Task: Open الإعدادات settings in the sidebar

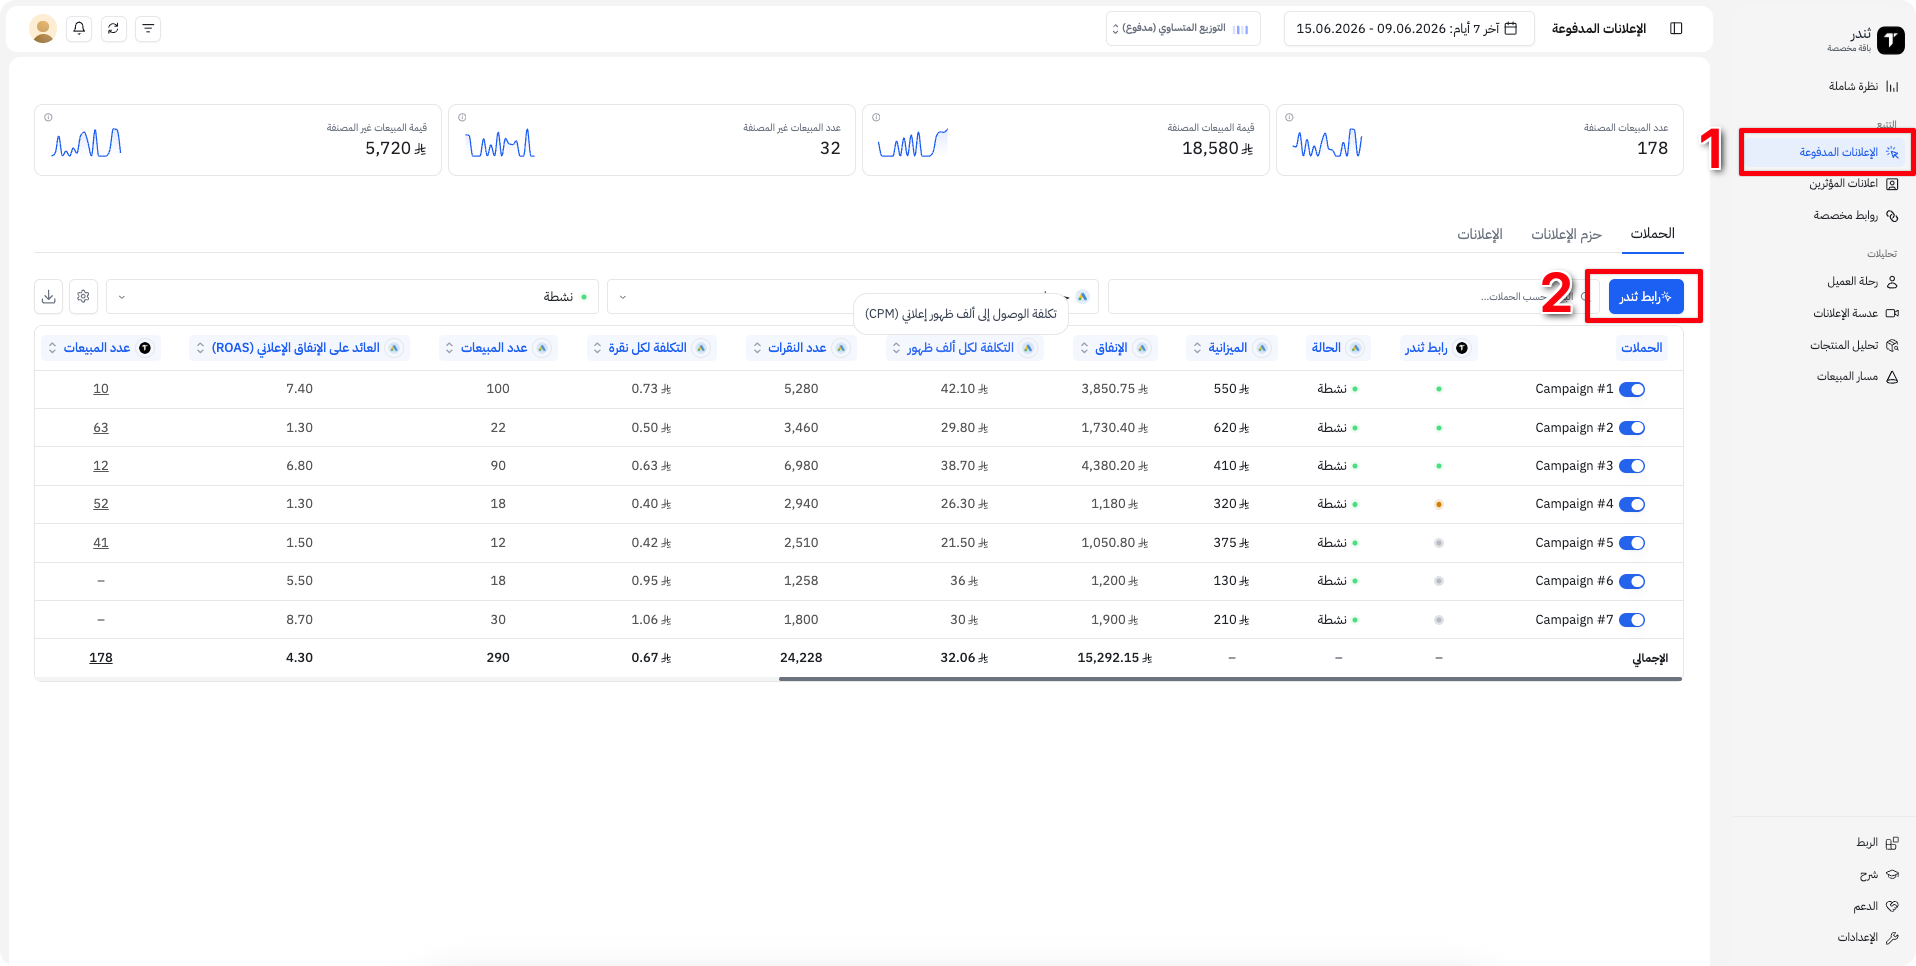Action: pyautogui.click(x=1867, y=938)
